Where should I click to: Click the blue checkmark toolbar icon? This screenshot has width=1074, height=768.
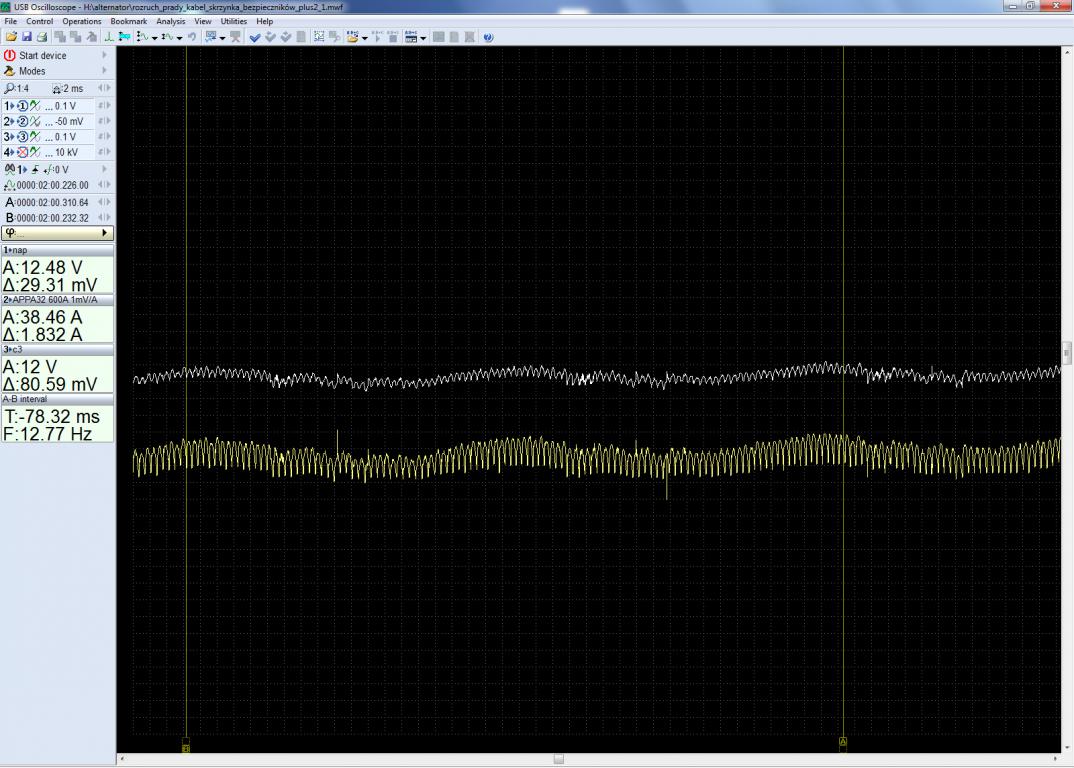point(255,37)
